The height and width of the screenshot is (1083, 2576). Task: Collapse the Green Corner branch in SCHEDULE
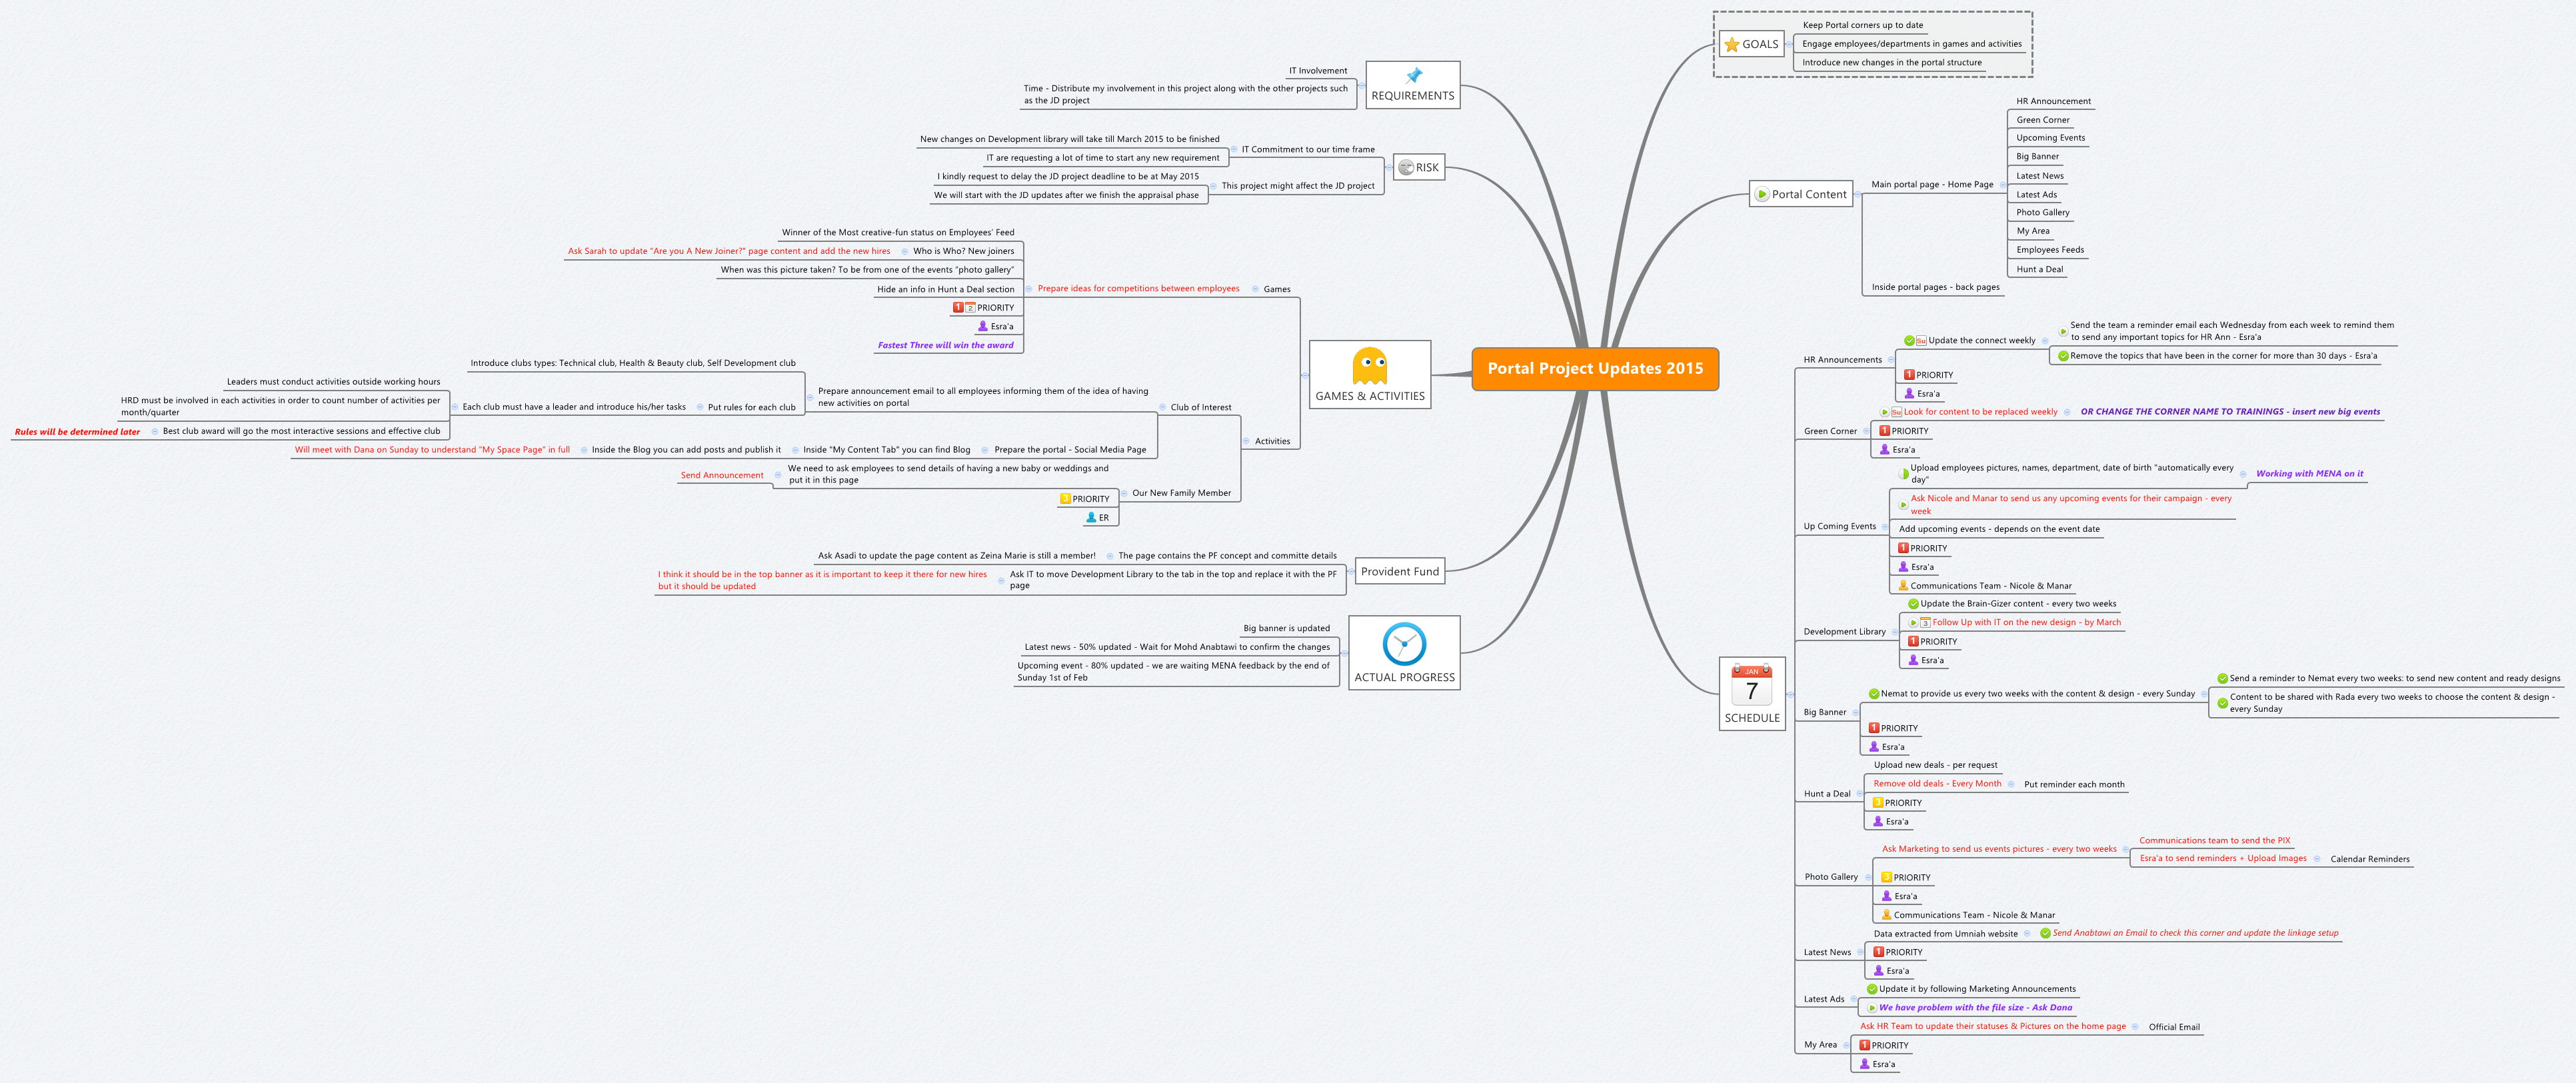[1865, 431]
